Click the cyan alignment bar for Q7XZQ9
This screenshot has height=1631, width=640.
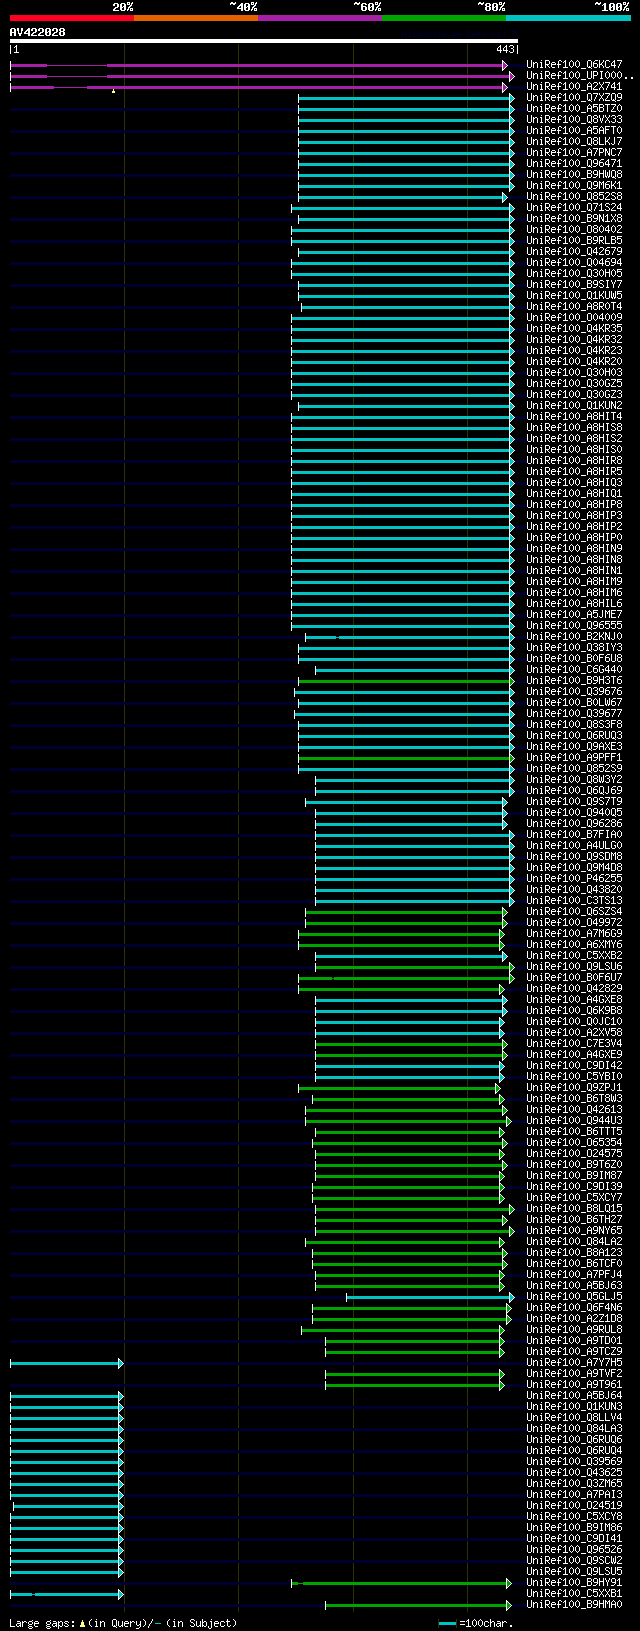(406, 98)
